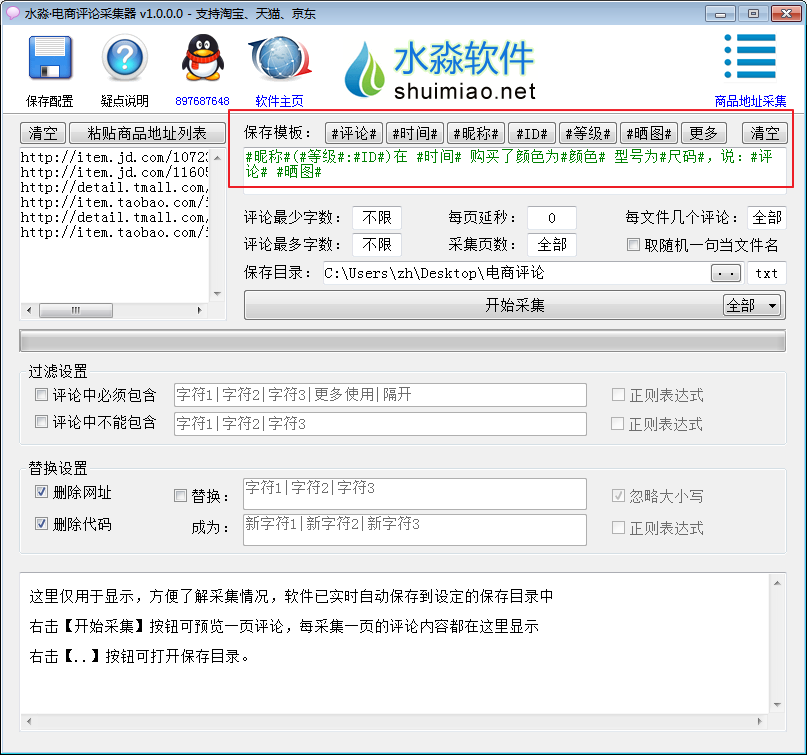Click URL list horizontal scrollbar thumb
The width and height of the screenshot is (807, 755).
click(x=76, y=310)
